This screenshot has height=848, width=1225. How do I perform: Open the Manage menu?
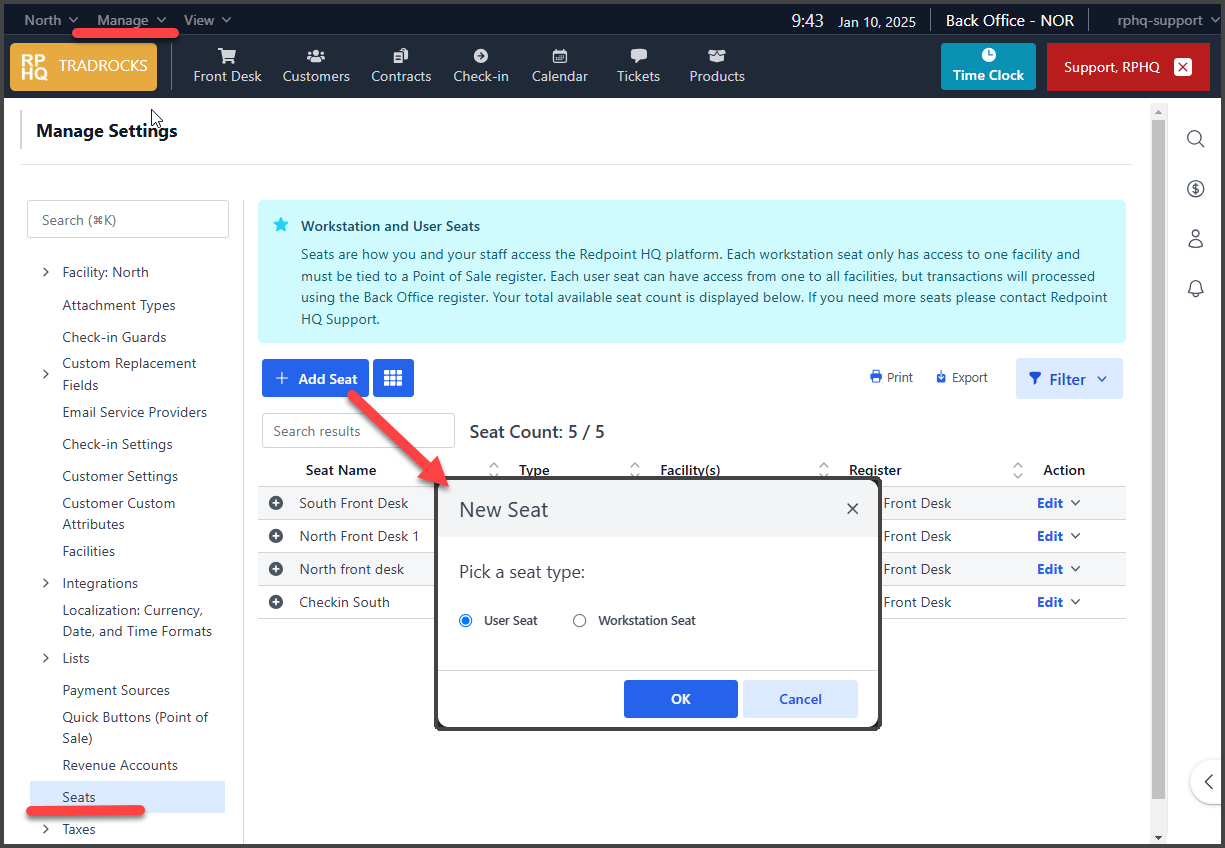[131, 20]
